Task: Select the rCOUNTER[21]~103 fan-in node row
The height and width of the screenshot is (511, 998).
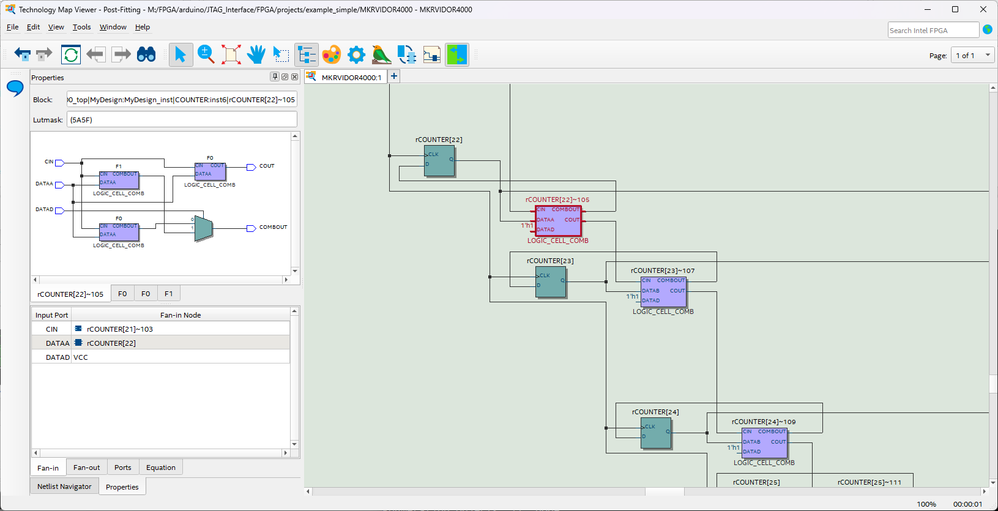Action: (x=119, y=328)
